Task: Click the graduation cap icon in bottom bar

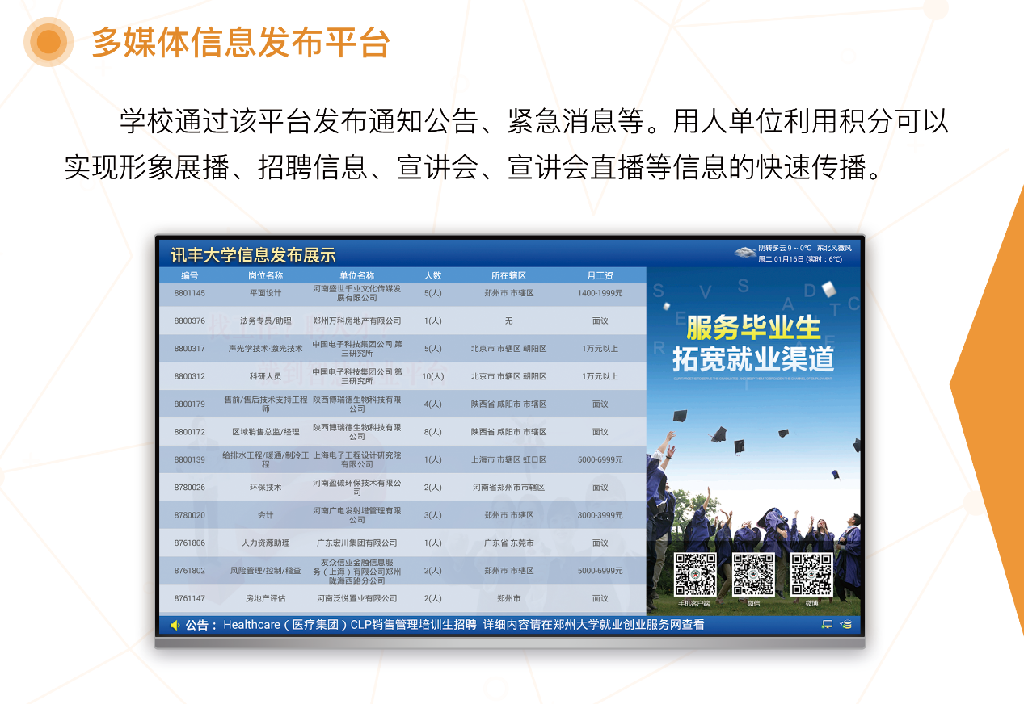Action: [x=846, y=624]
